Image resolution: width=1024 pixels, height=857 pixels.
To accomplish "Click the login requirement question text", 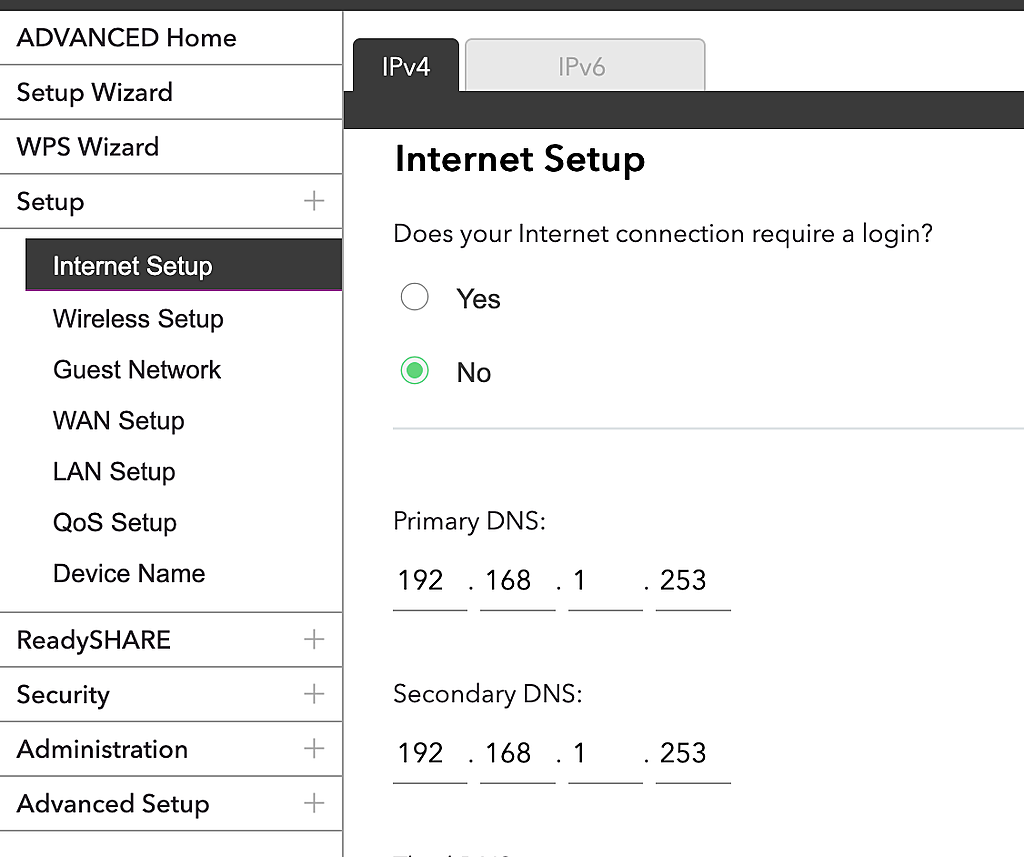I will (663, 234).
